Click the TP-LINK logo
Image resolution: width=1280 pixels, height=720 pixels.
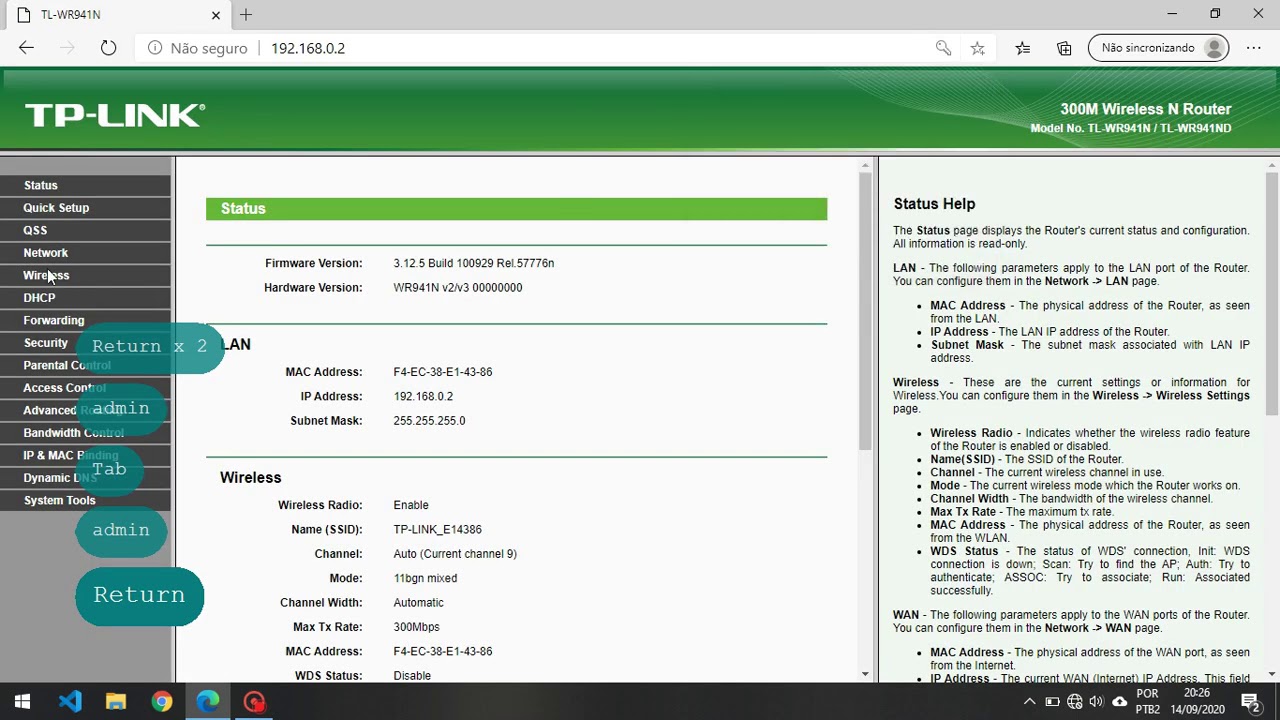tap(115, 115)
